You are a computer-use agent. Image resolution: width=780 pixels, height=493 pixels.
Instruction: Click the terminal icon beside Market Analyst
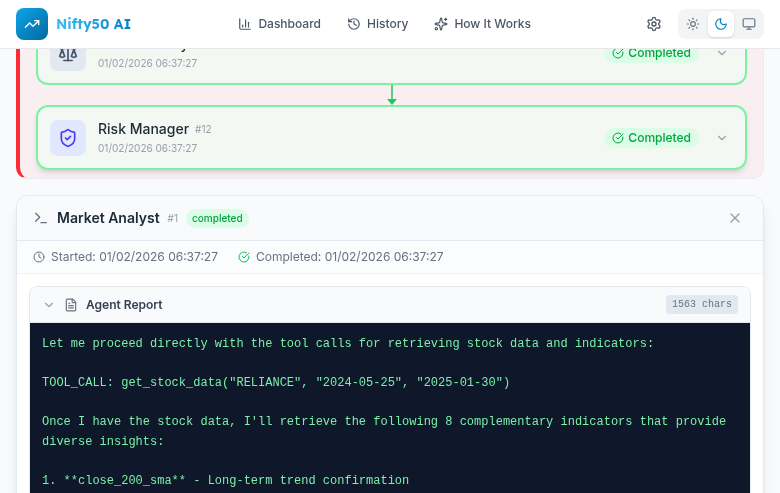pyautogui.click(x=41, y=218)
